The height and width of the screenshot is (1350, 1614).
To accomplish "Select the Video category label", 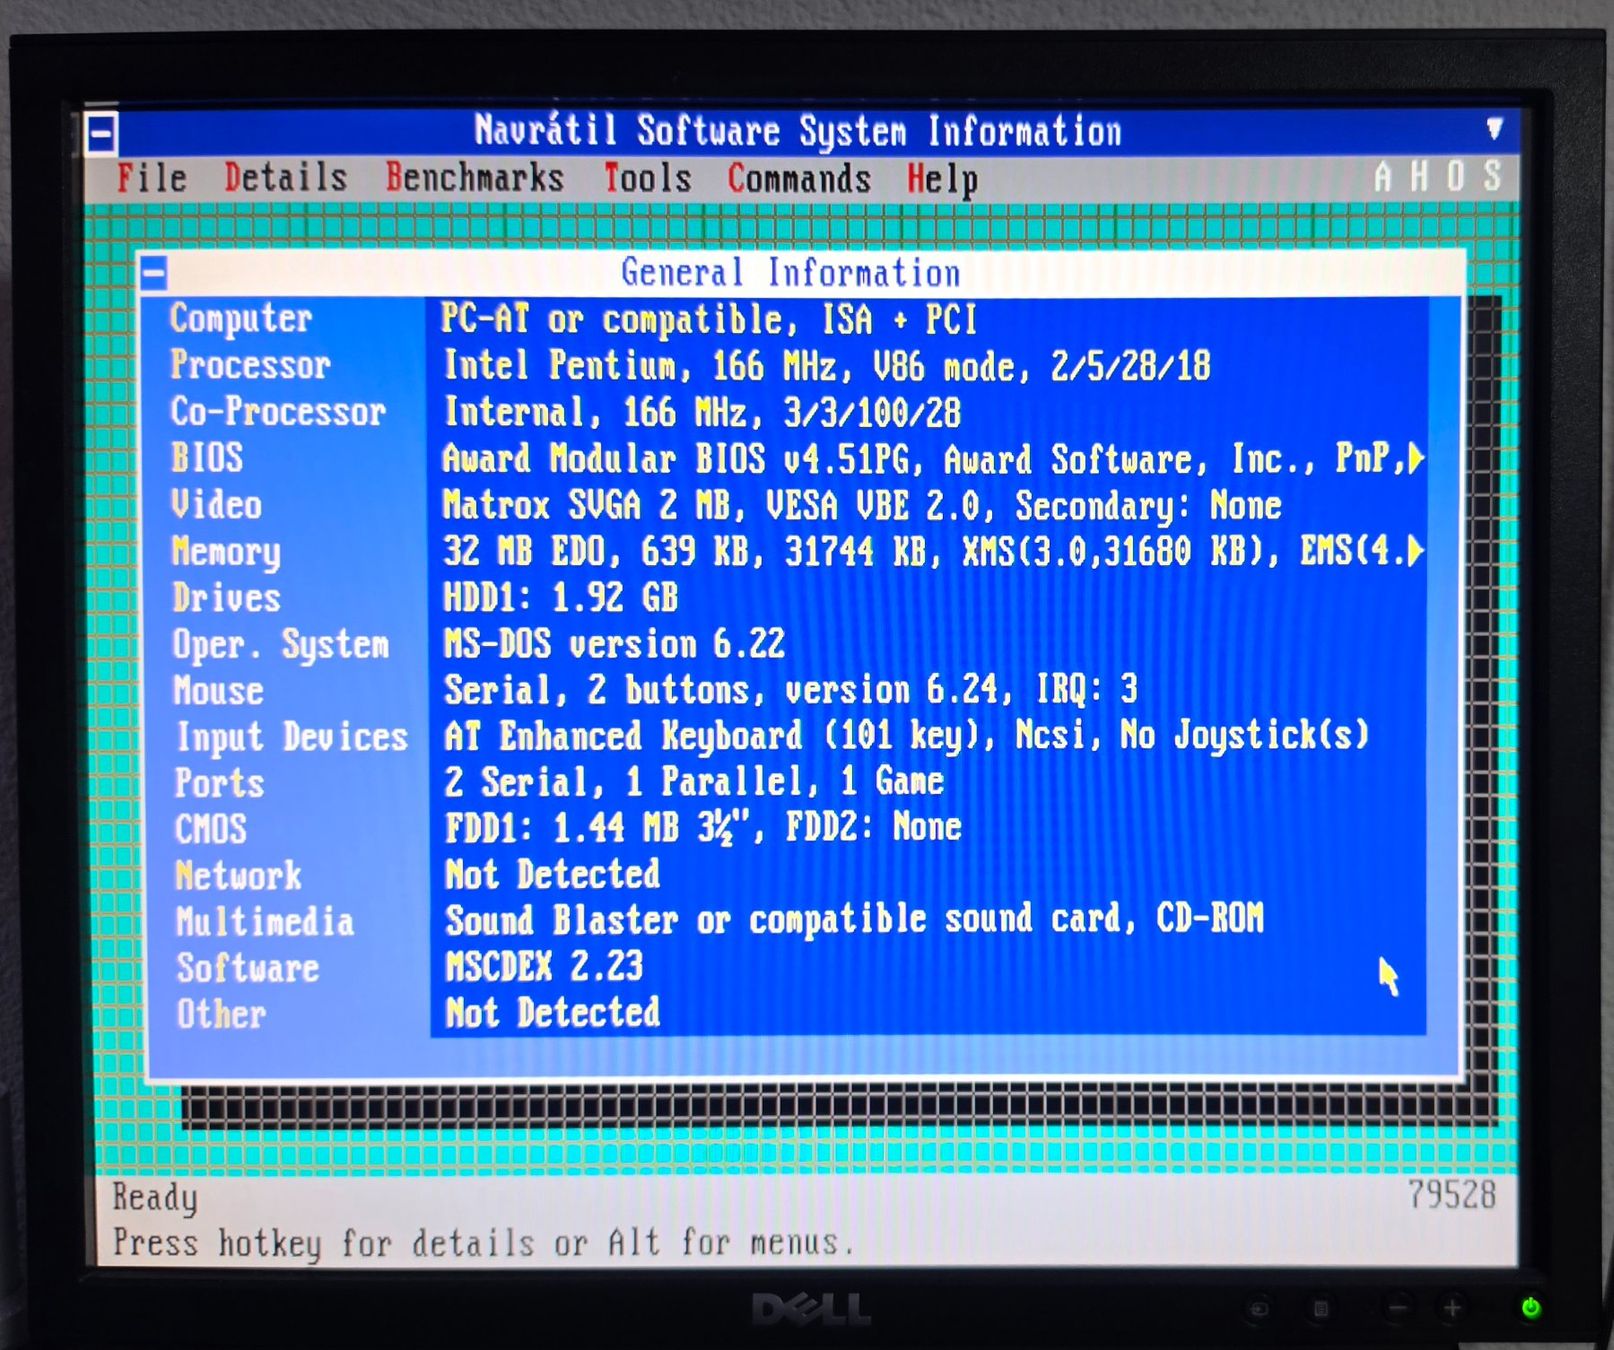I will click(x=216, y=504).
